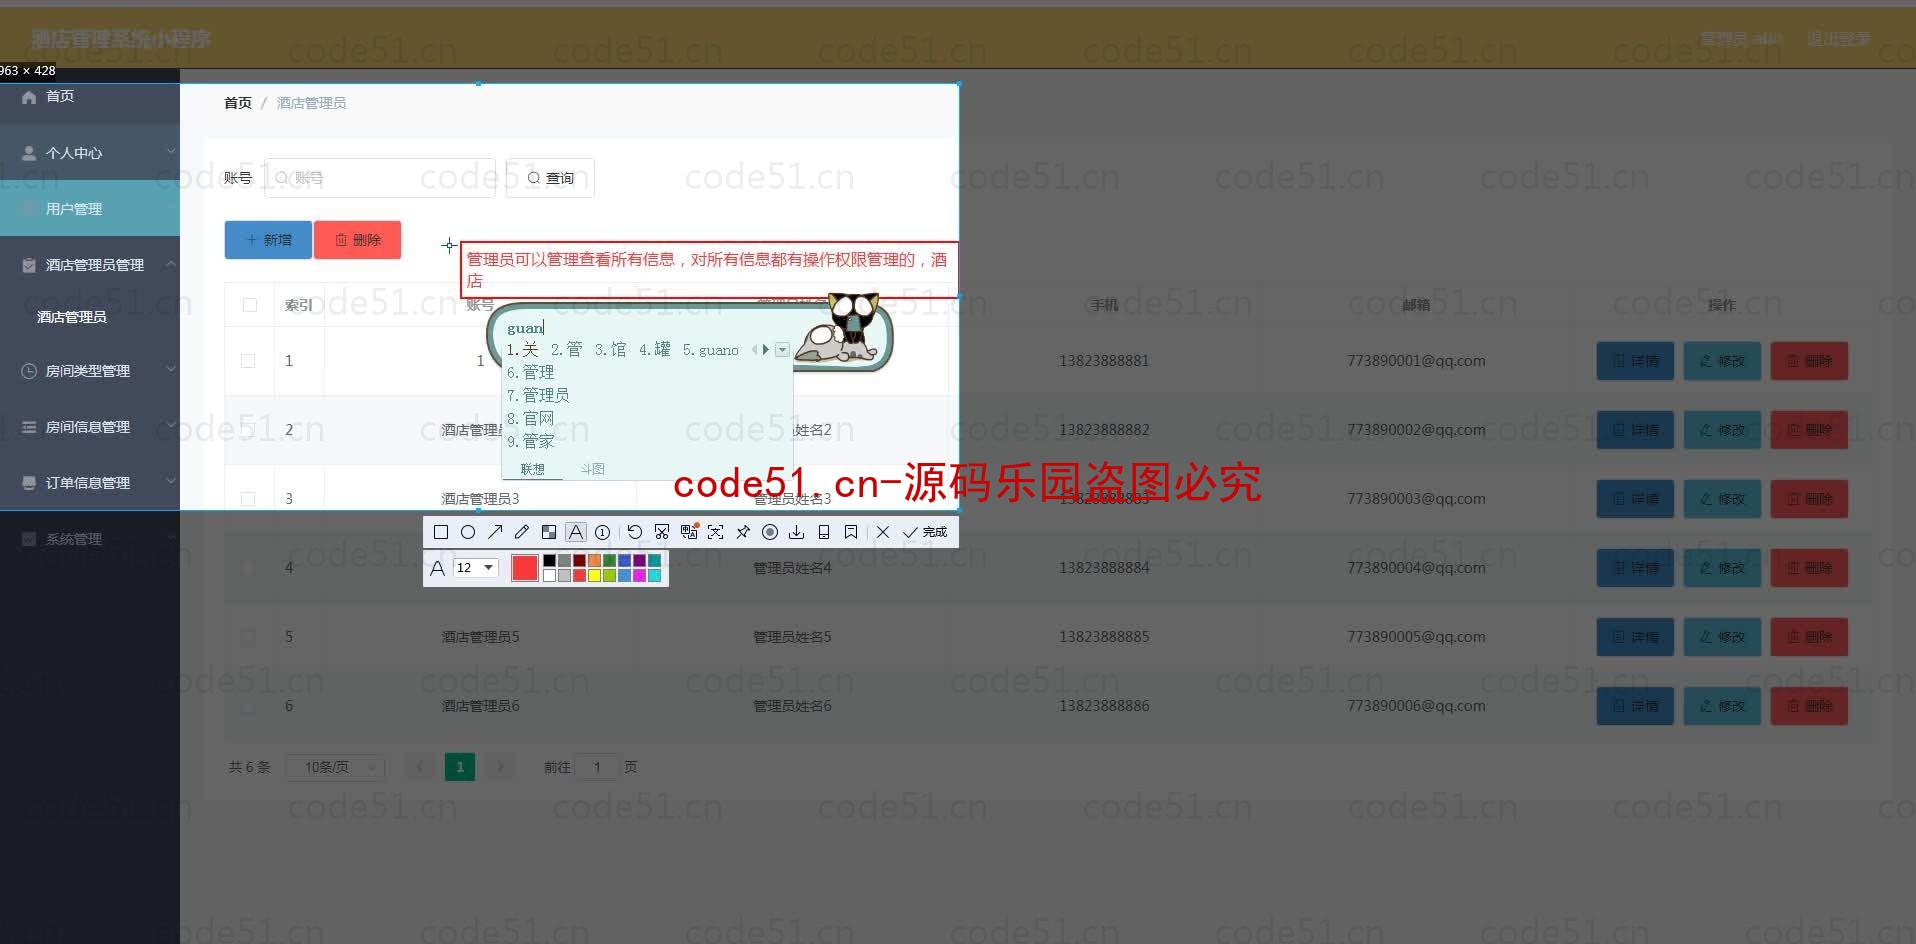Select 酒店管理员 submenu item
The image size is (1916, 944).
point(72,317)
